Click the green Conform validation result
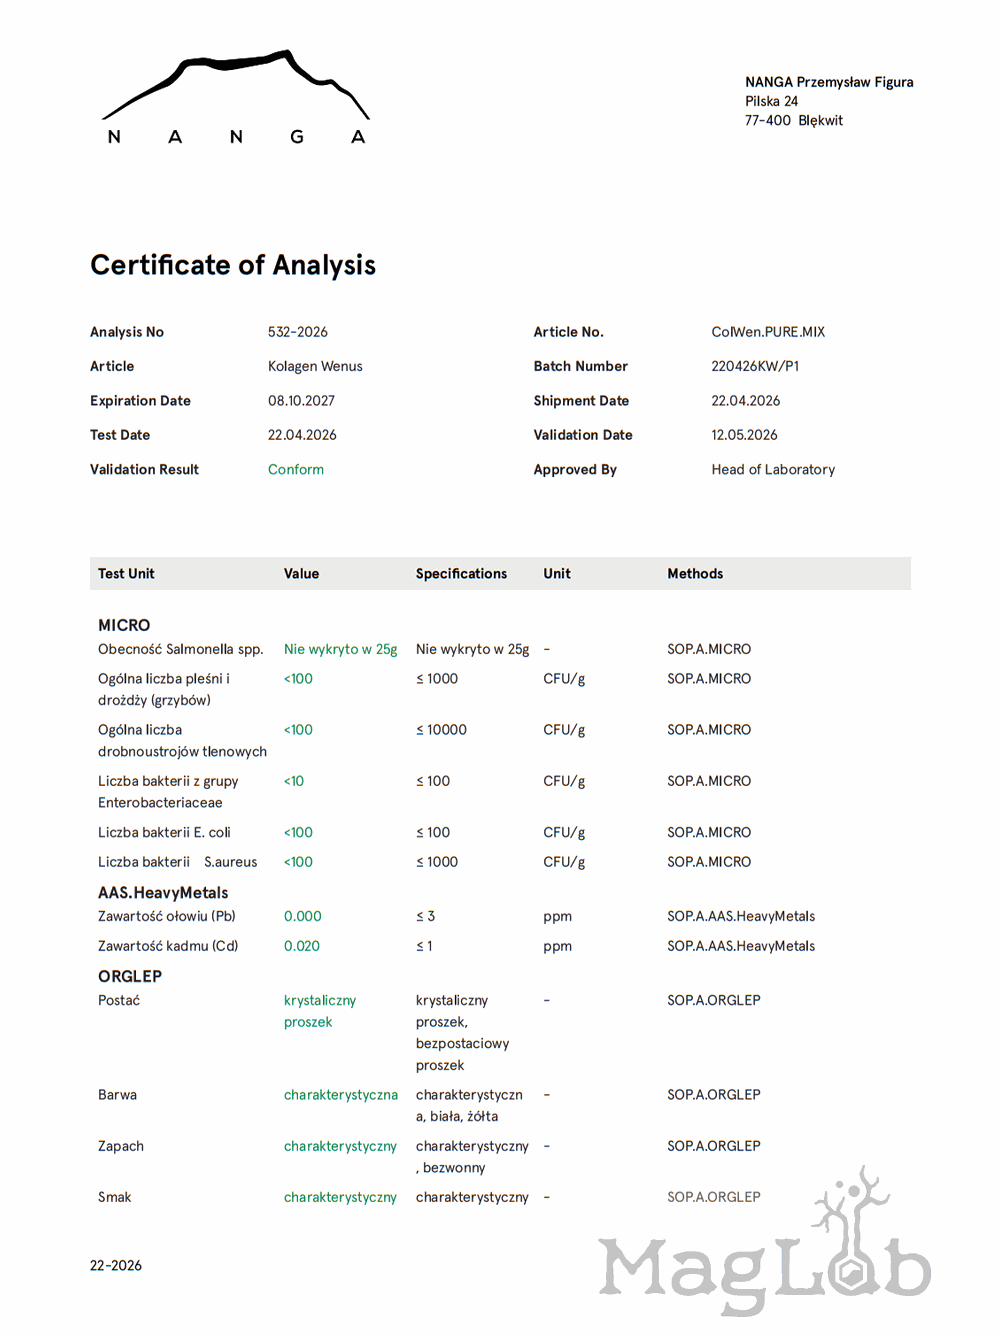The width and height of the screenshot is (1000, 1334). 296,469
